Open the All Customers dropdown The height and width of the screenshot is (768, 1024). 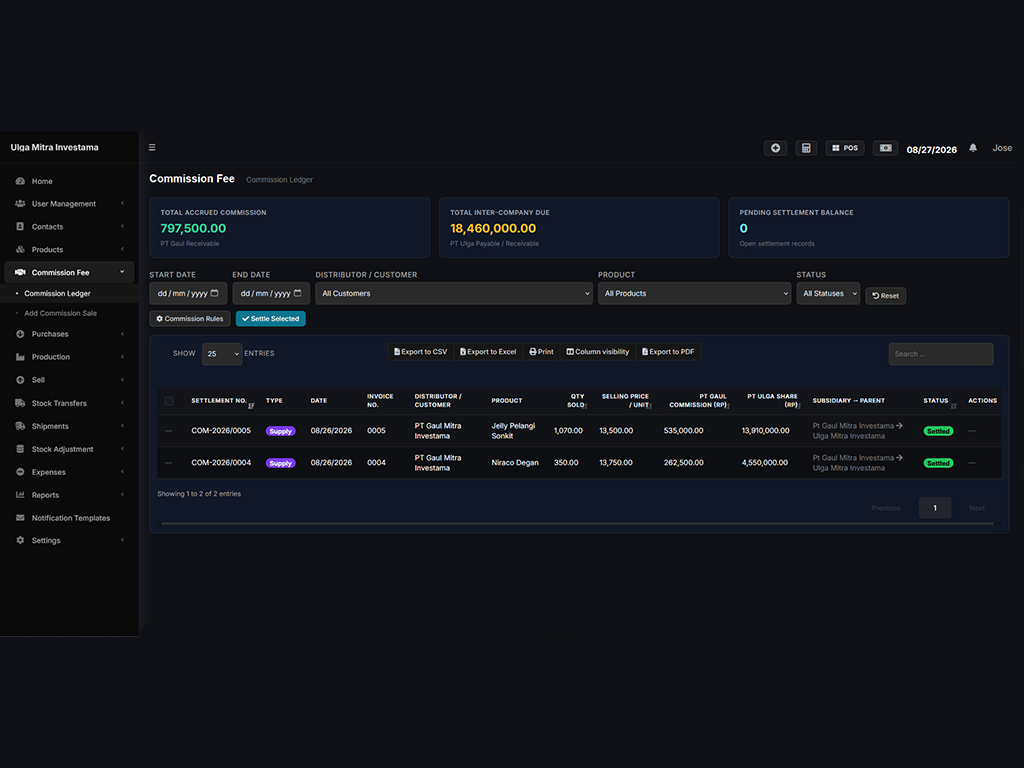pyautogui.click(x=454, y=293)
